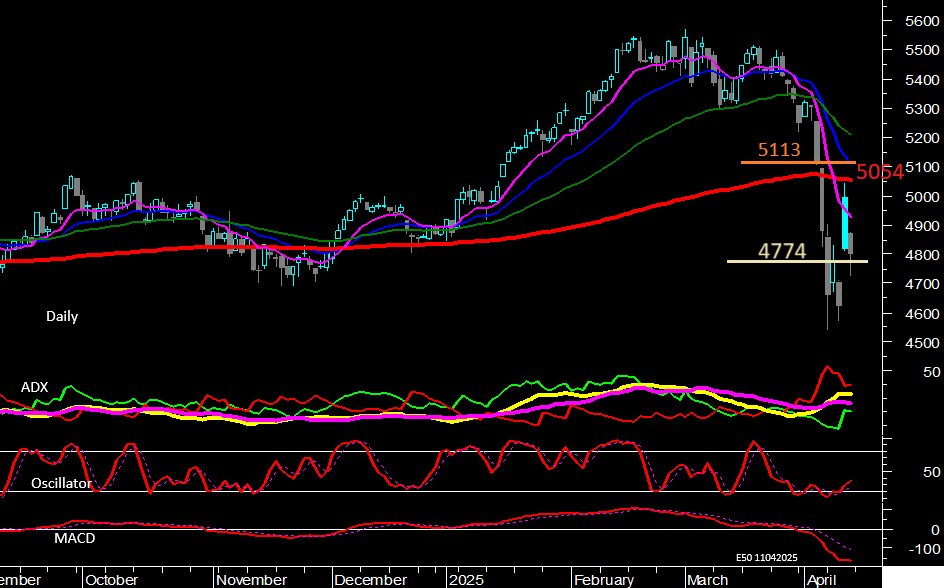The image size is (944, 588).
Task: Click the orange 5113 resistance label
Action: (x=779, y=149)
